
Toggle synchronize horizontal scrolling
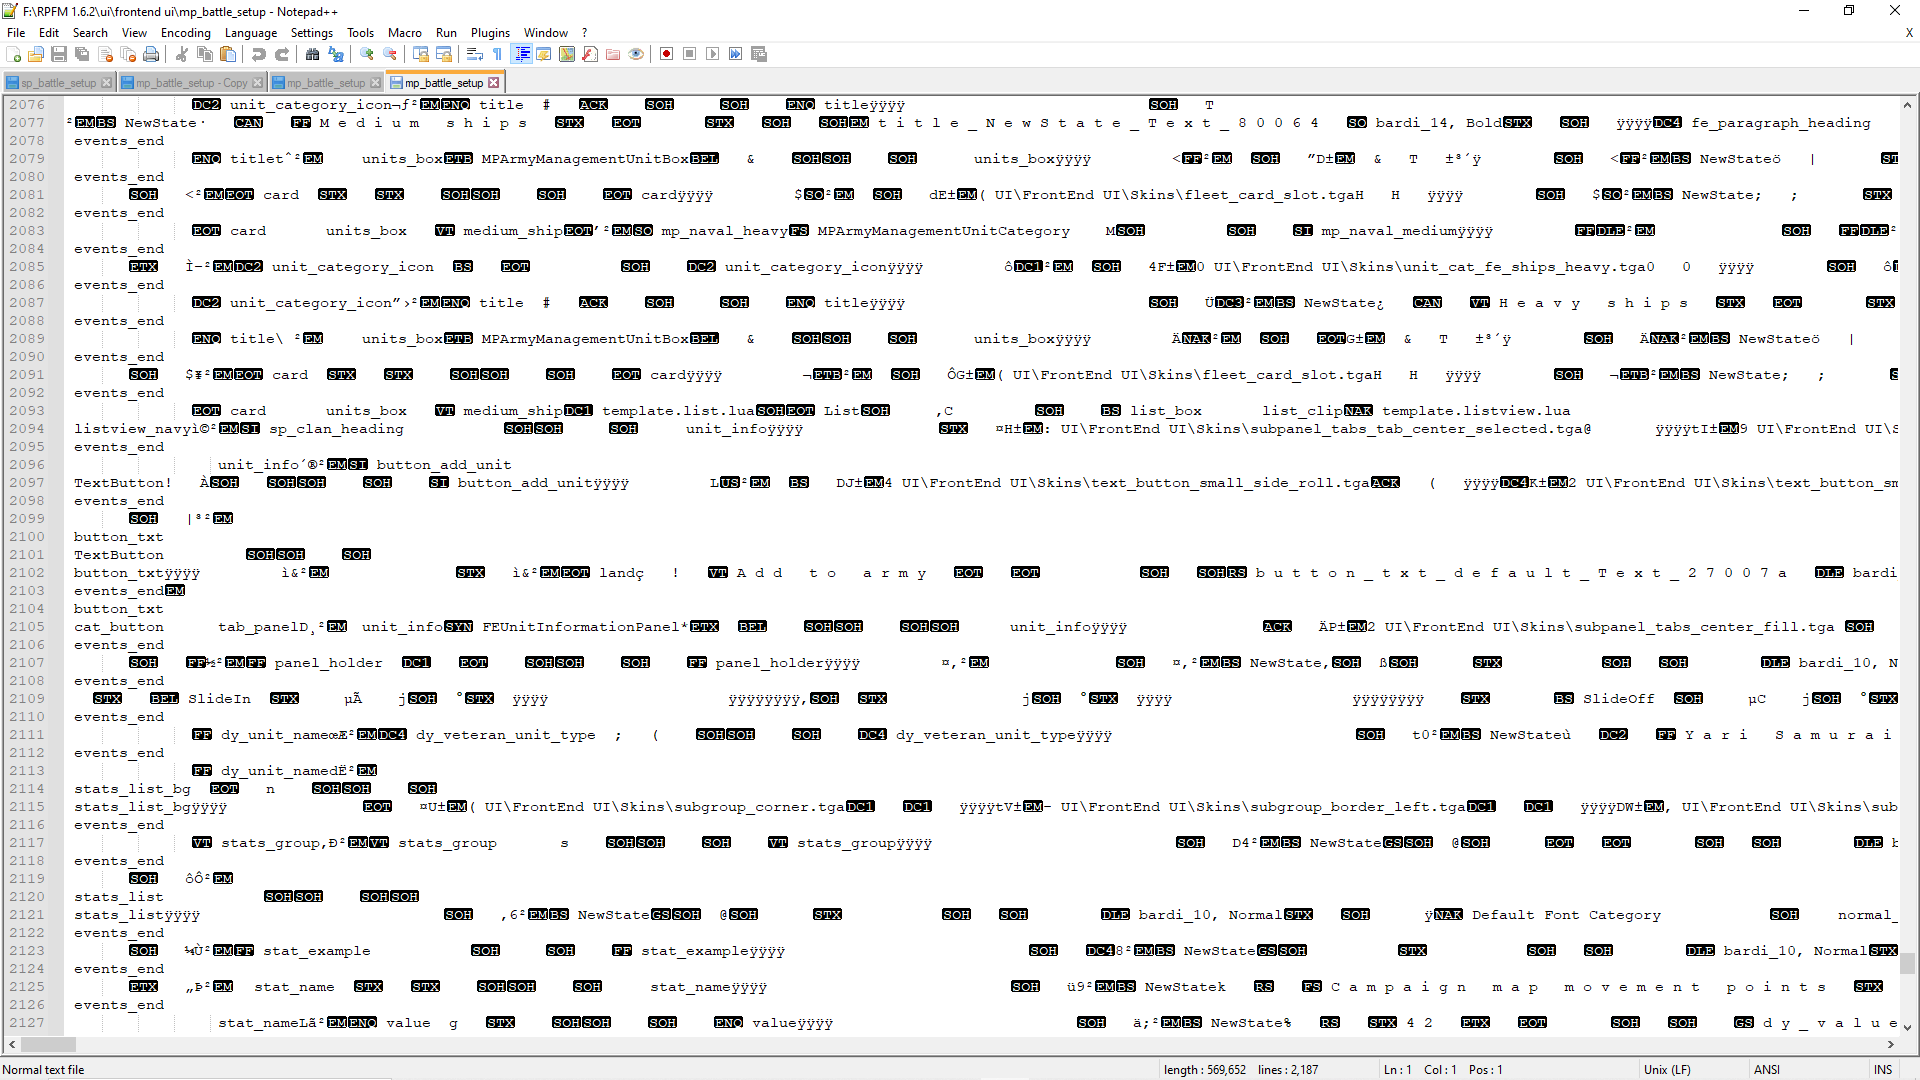[x=444, y=54]
